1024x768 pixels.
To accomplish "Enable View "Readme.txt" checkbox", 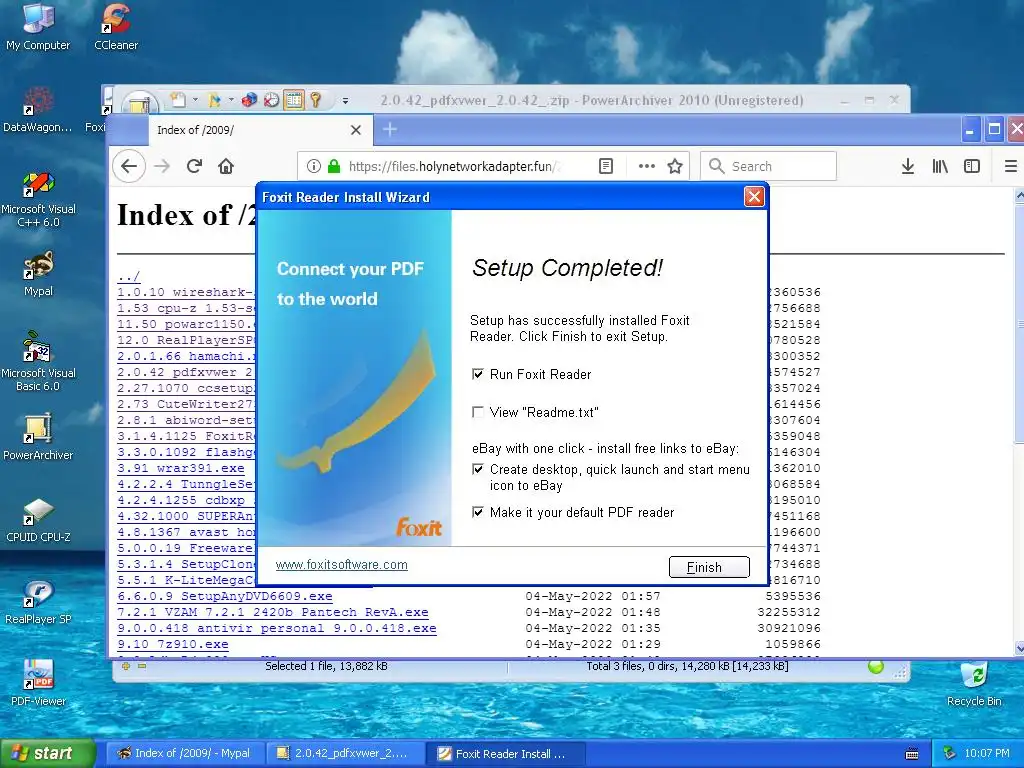I will tap(478, 412).
